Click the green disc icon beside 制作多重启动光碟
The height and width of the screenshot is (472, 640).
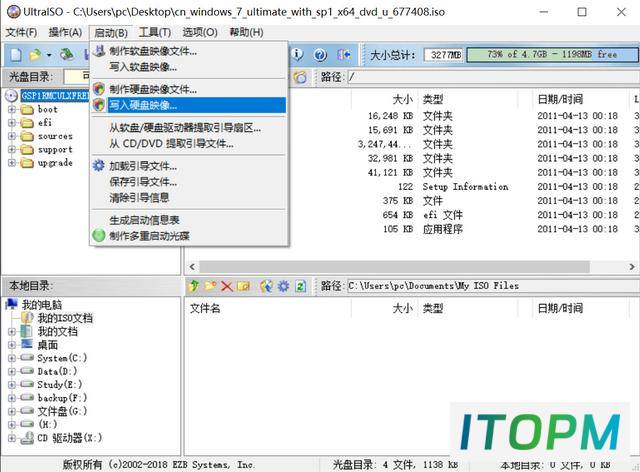pos(99,236)
